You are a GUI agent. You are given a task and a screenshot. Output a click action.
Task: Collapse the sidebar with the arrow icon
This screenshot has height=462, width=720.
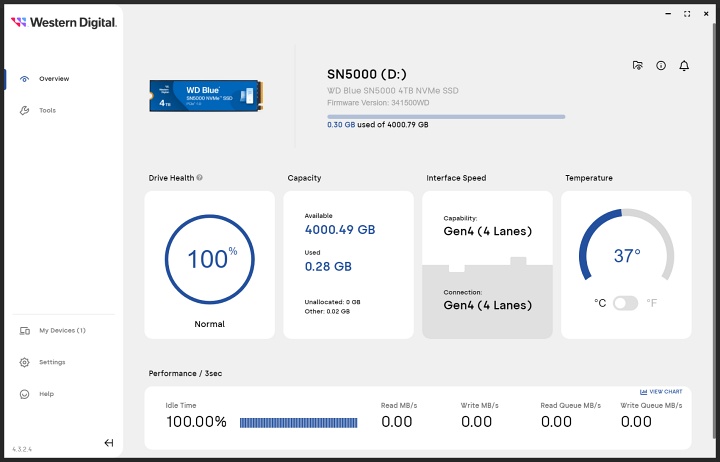(109, 443)
